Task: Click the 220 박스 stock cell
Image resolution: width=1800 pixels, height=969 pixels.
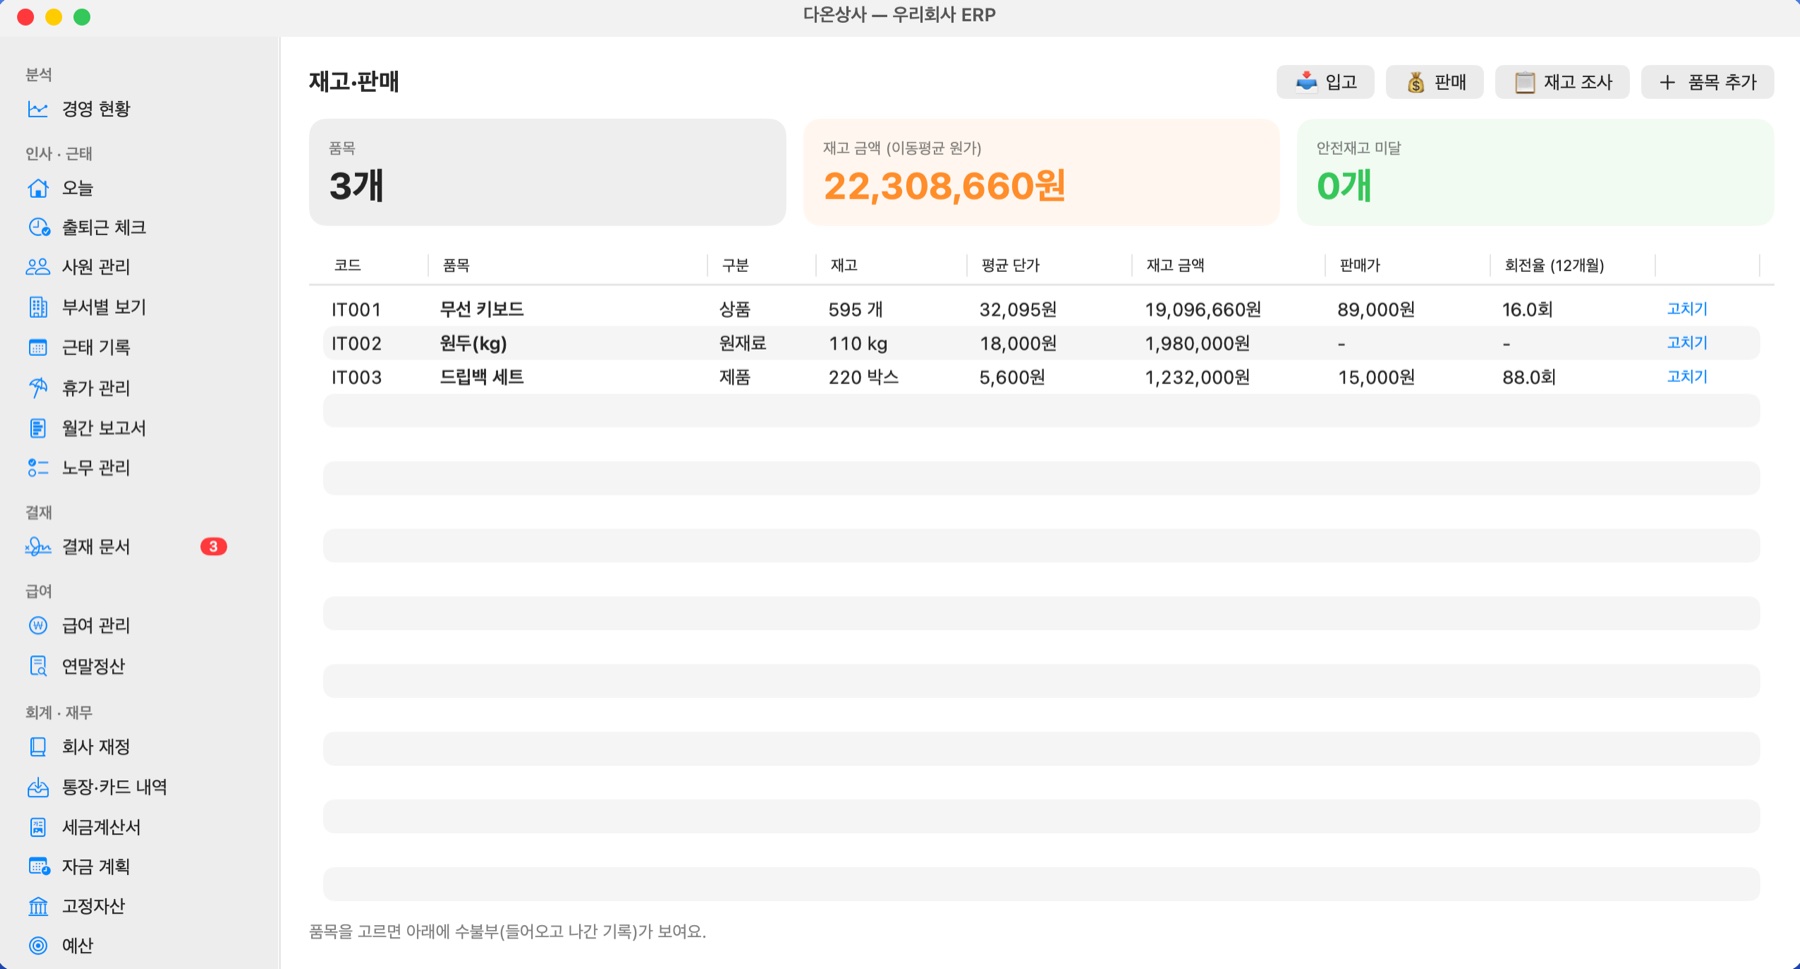Action: click(x=863, y=377)
